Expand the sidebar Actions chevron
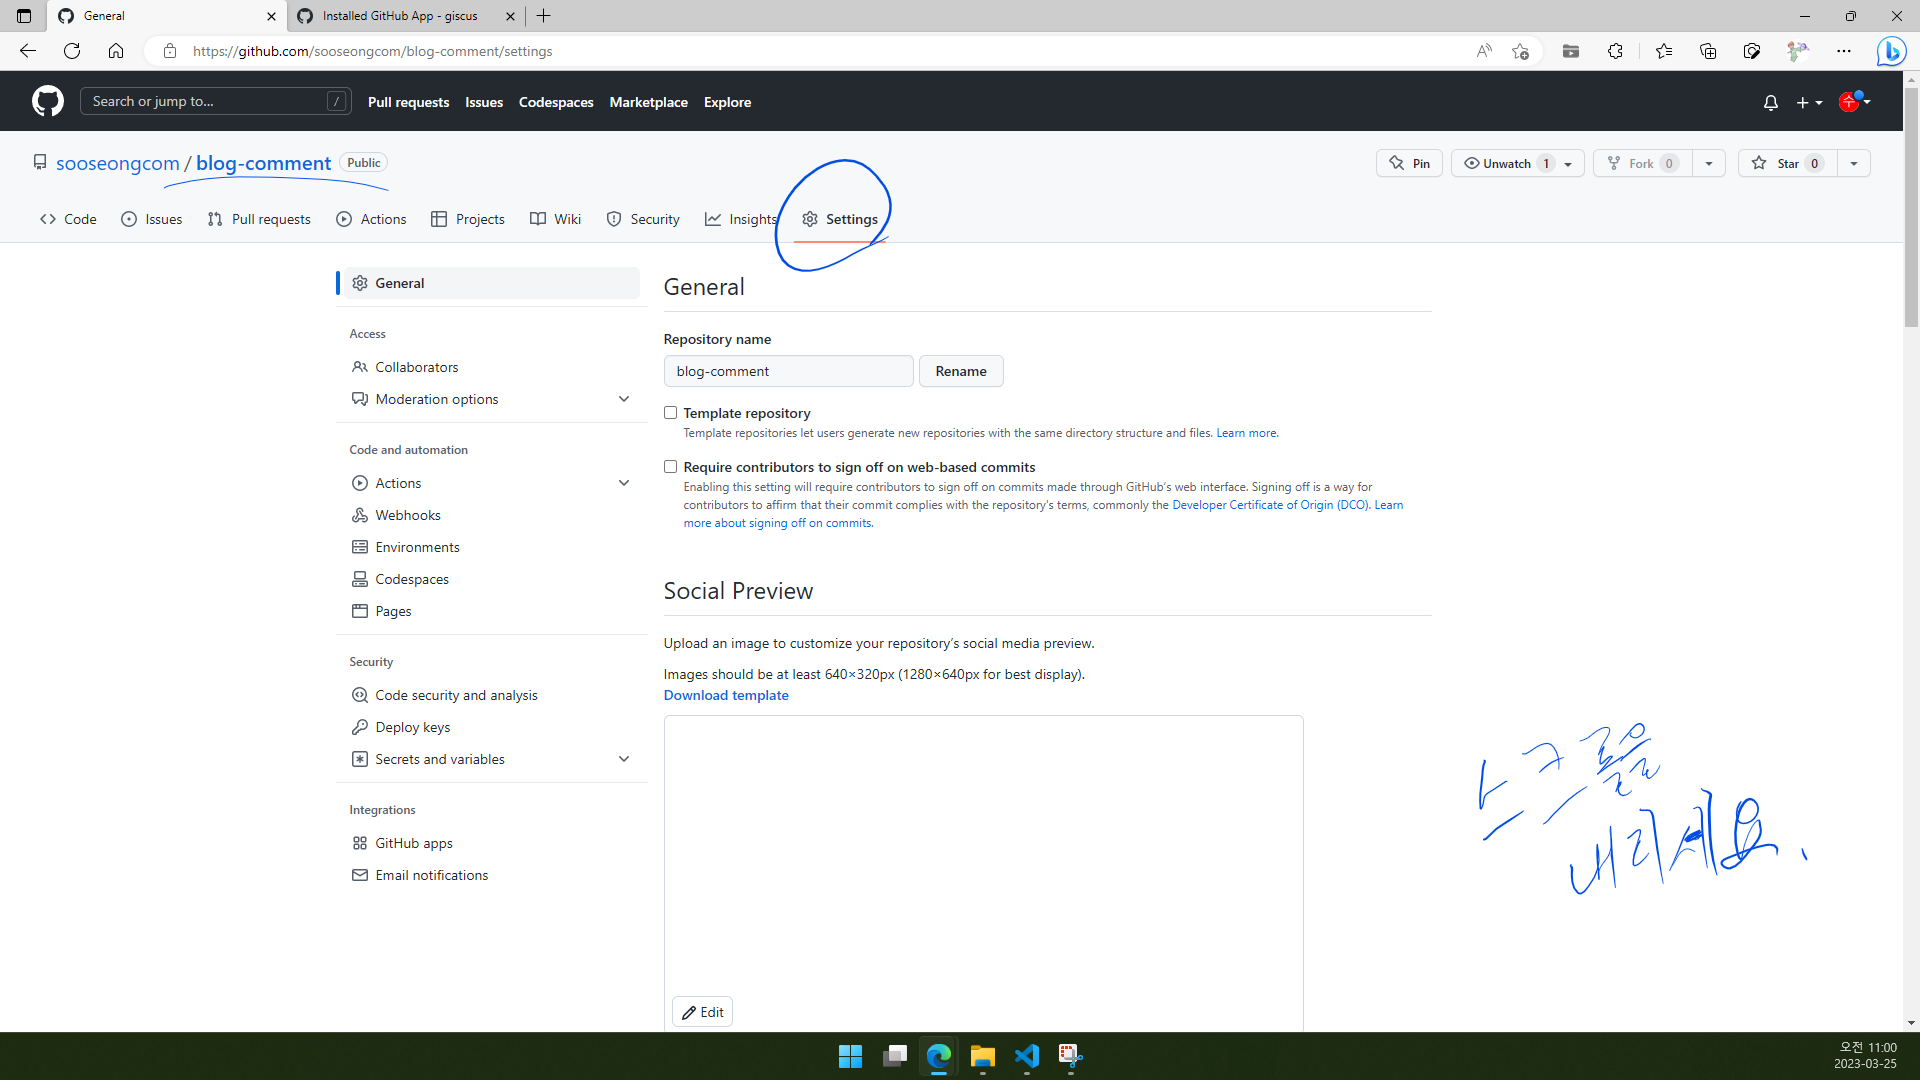Viewport: 1920px width, 1080px height. click(624, 483)
